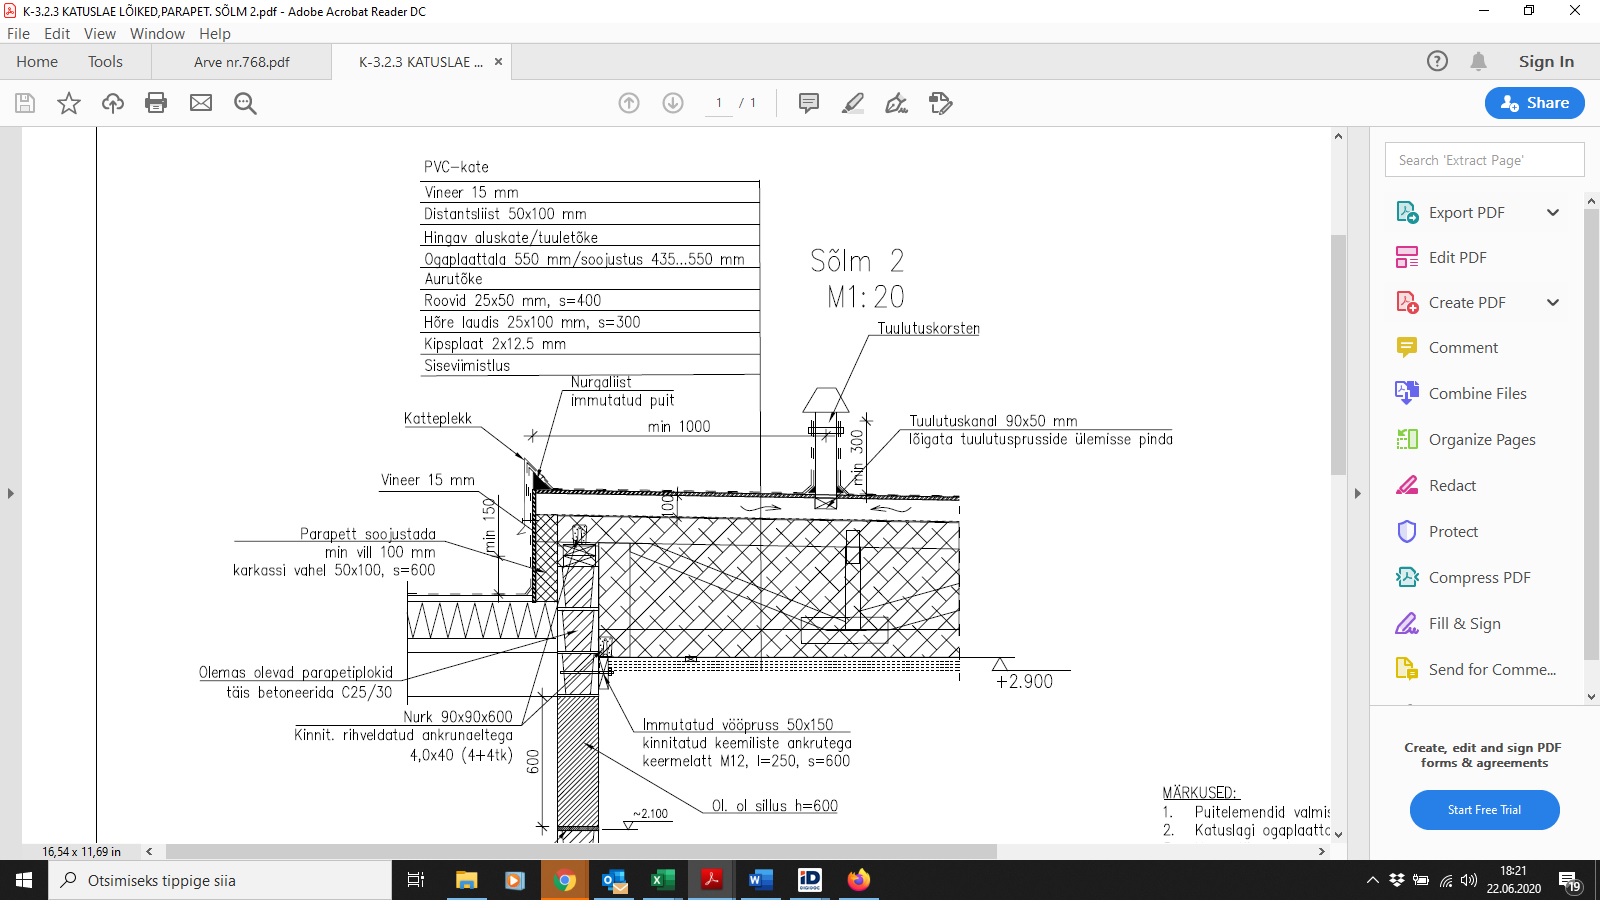
Task: Expand the left navigation pane
Action: 11,493
